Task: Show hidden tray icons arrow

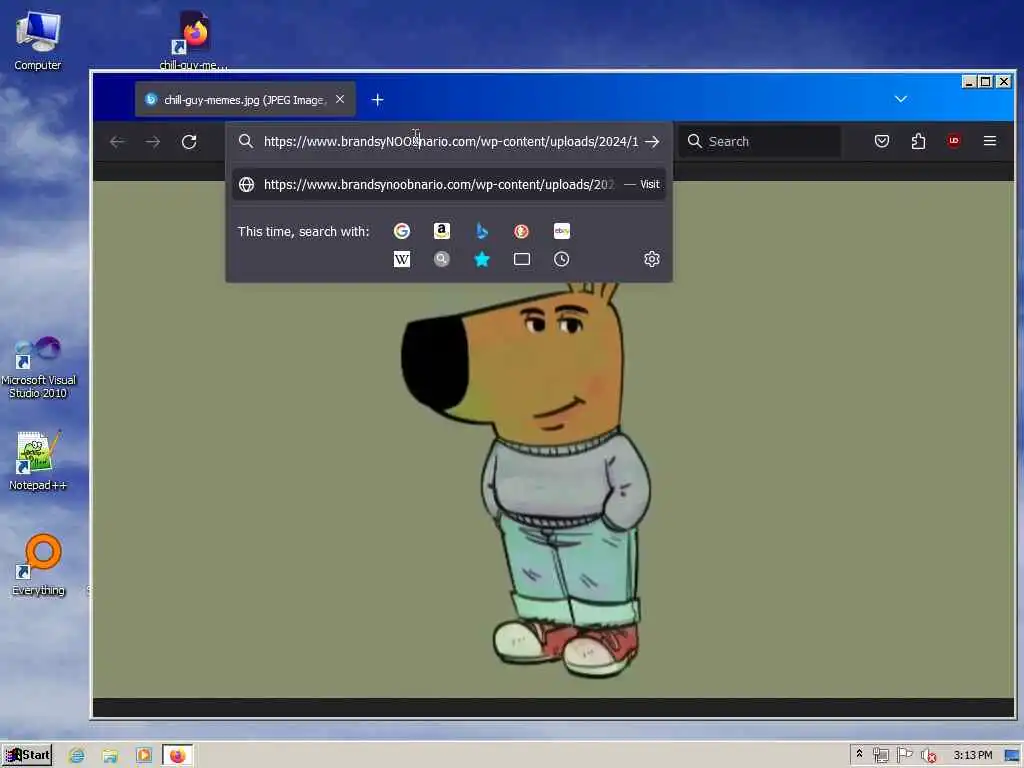Action: point(859,754)
